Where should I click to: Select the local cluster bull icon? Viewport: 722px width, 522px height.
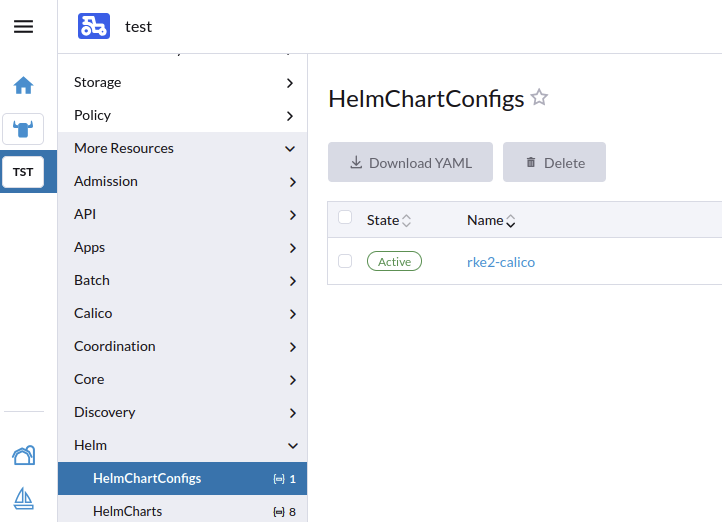[x=23, y=129]
